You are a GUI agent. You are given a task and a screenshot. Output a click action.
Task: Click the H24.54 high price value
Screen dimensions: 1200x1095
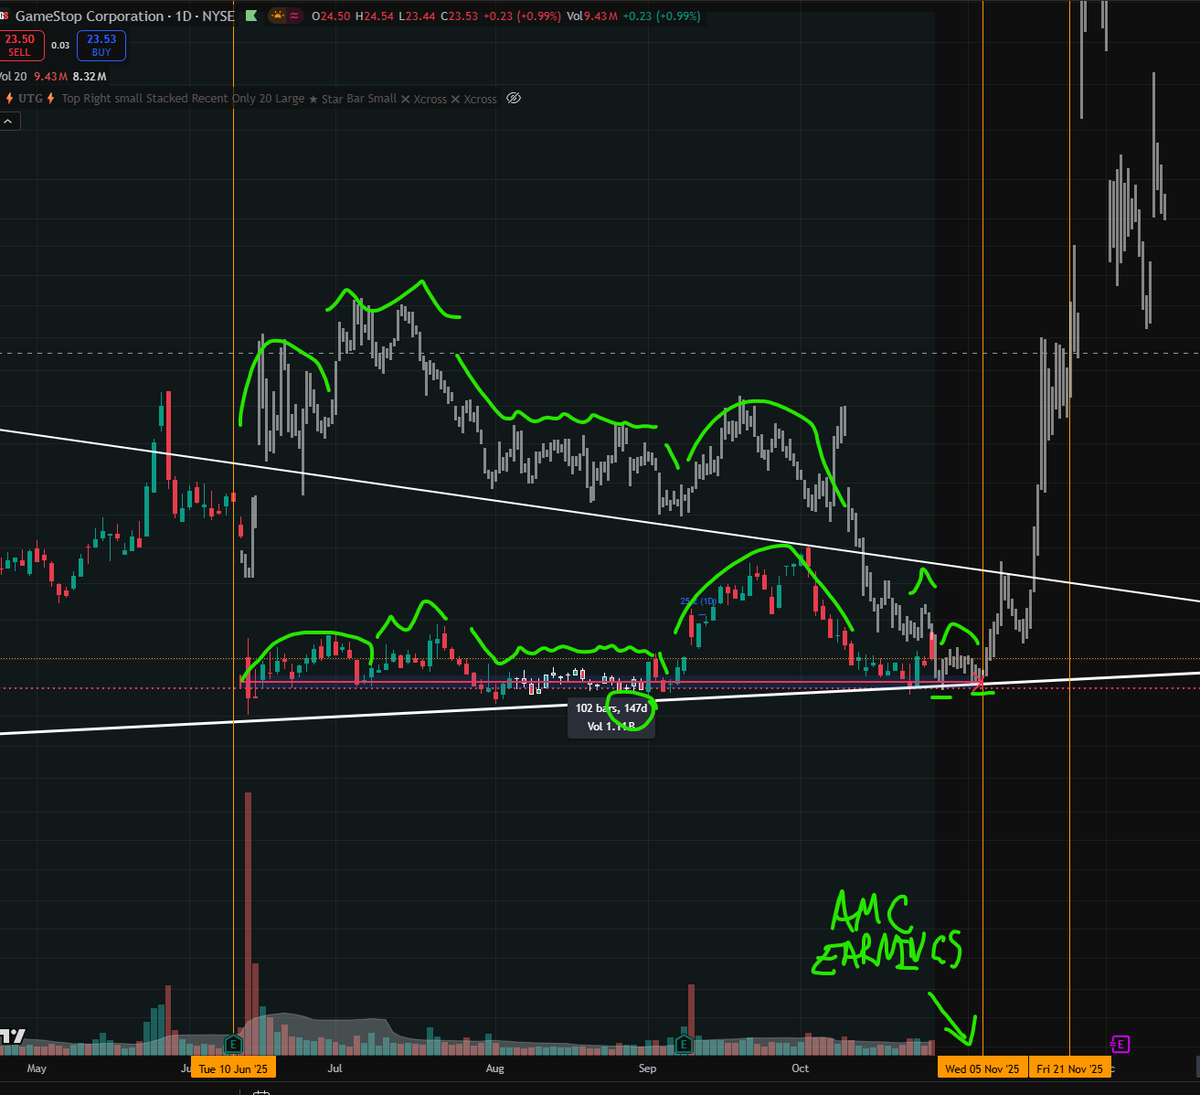[373, 16]
